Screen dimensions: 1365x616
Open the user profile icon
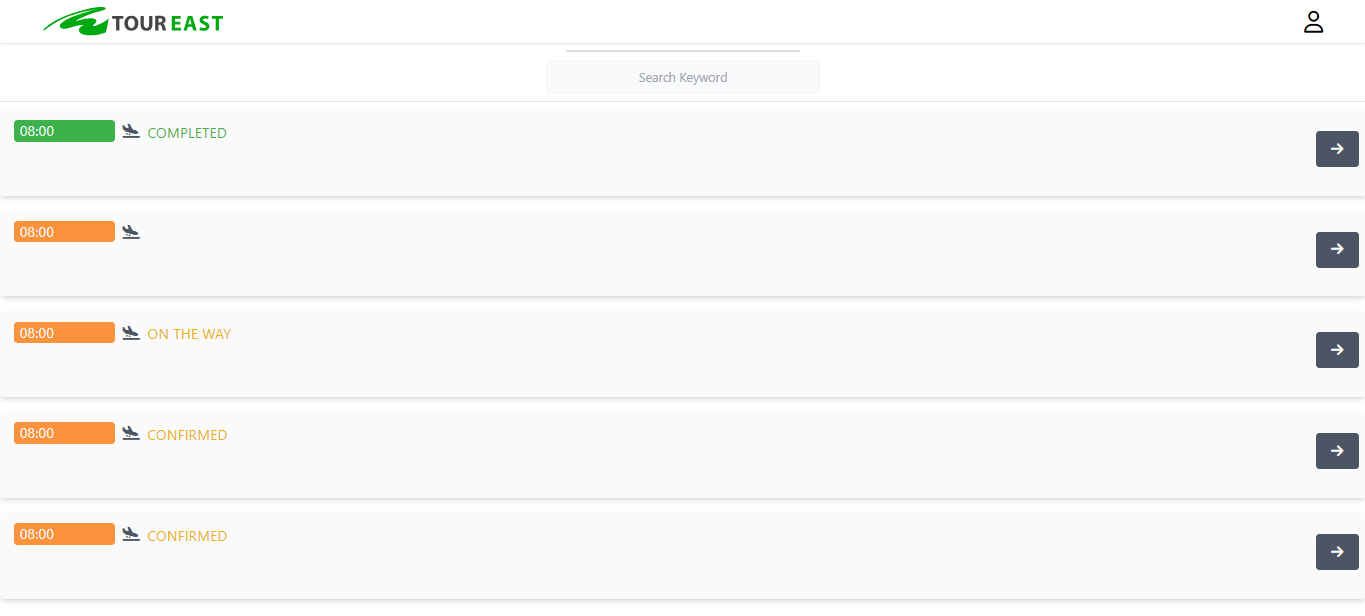pyautogui.click(x=1313, y=22)
